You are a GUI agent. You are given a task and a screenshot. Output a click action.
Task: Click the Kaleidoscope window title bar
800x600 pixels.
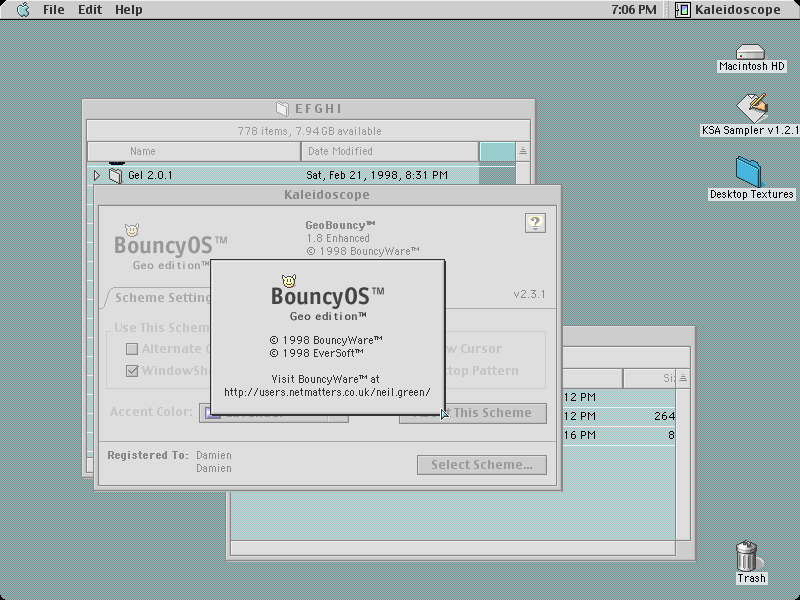[x=328, y=195]
